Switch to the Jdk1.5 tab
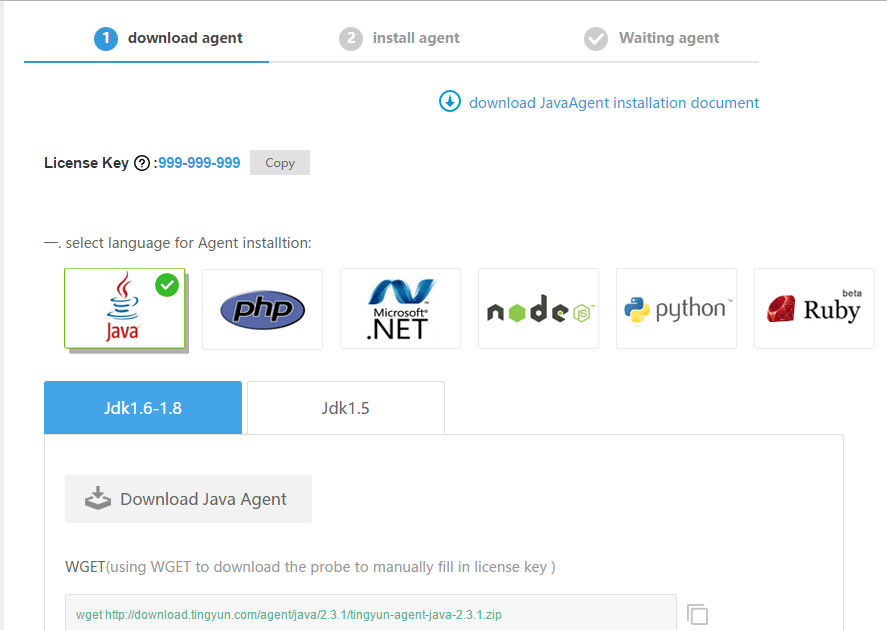 [345, 408]
